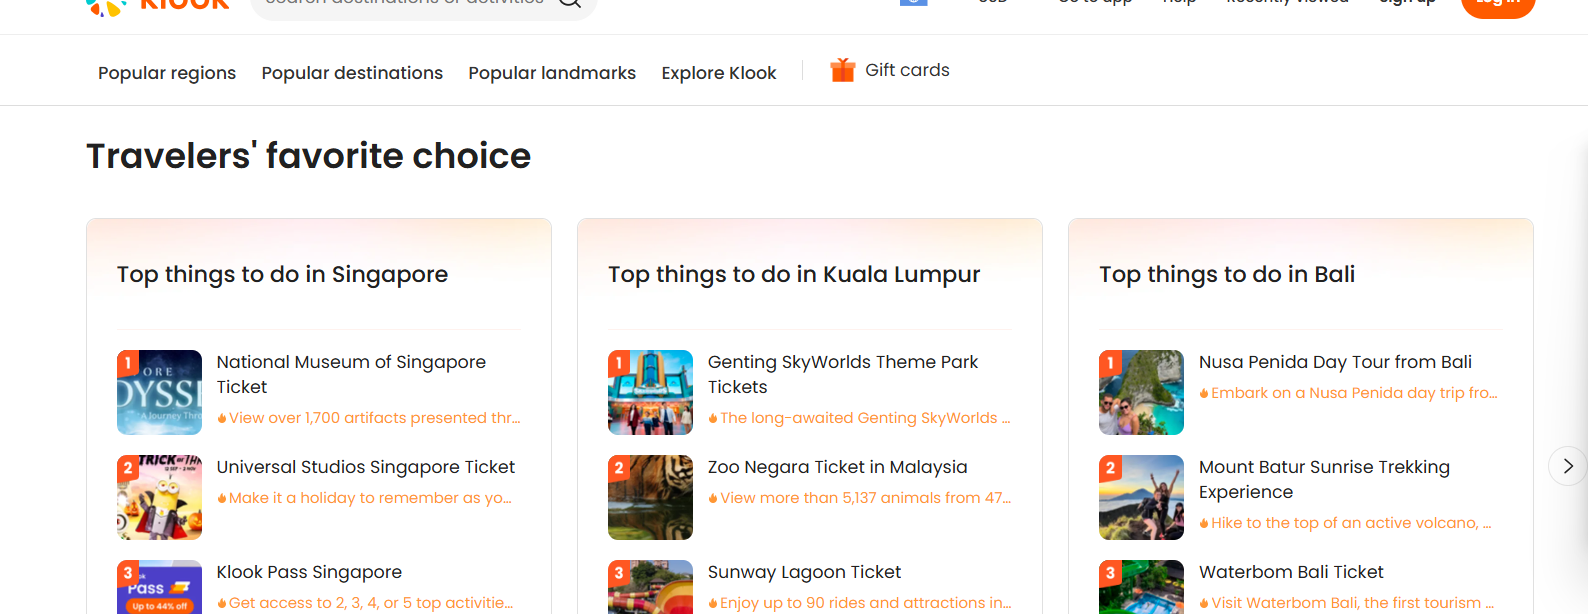
Task: Open the Explore Klook menu
Action: click(x=718, y=73)
